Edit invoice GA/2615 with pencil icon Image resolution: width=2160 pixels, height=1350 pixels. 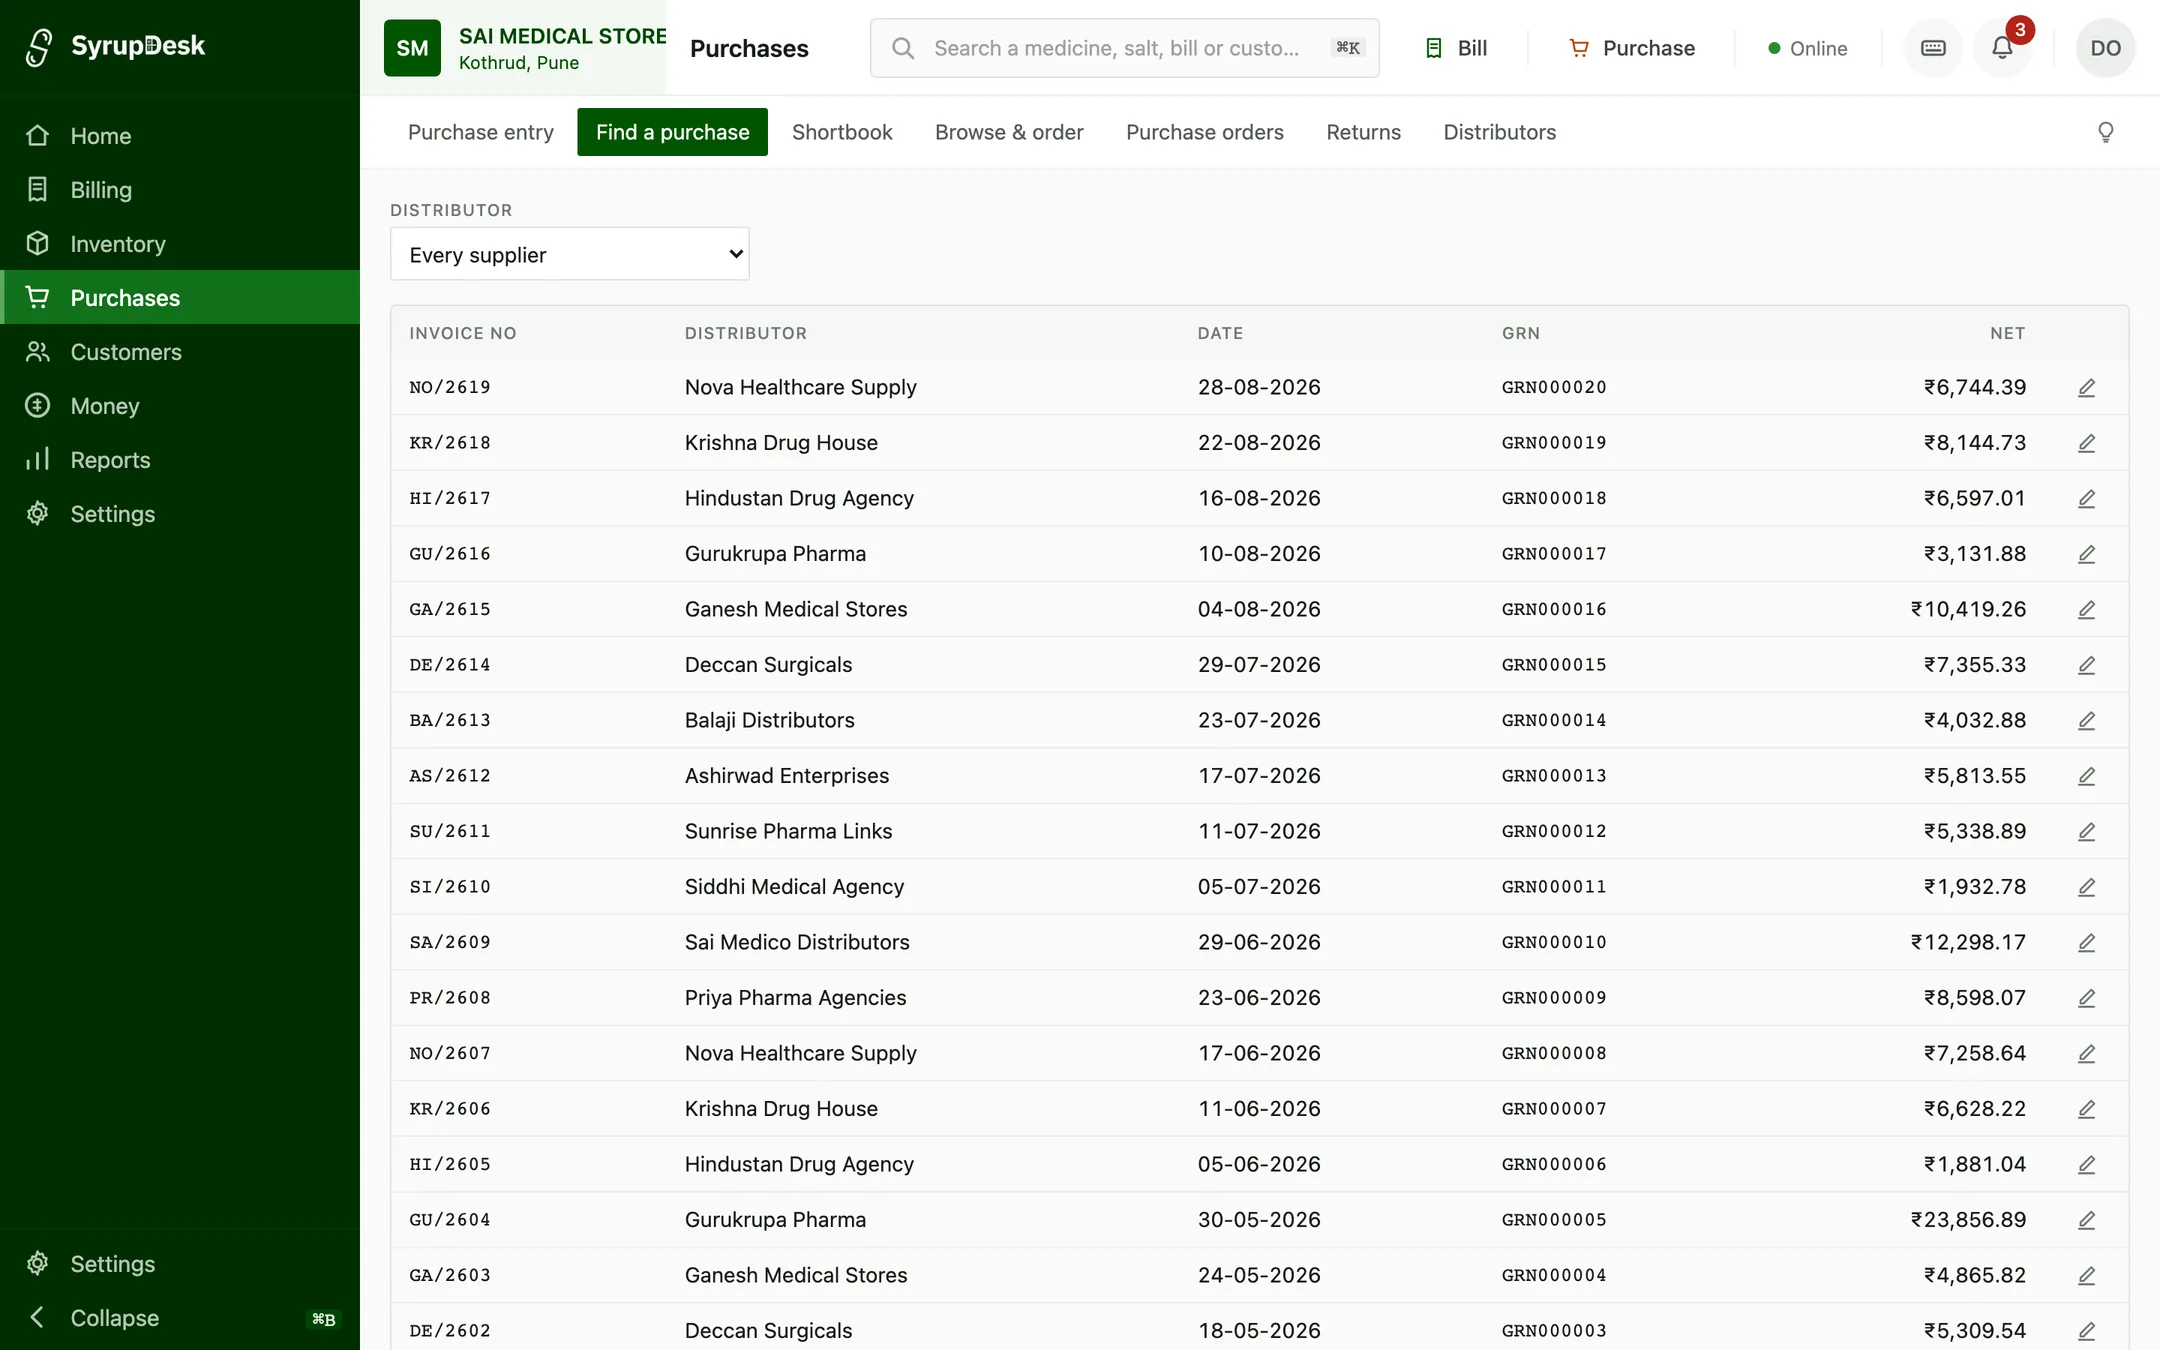click(x=2086, y=610)
